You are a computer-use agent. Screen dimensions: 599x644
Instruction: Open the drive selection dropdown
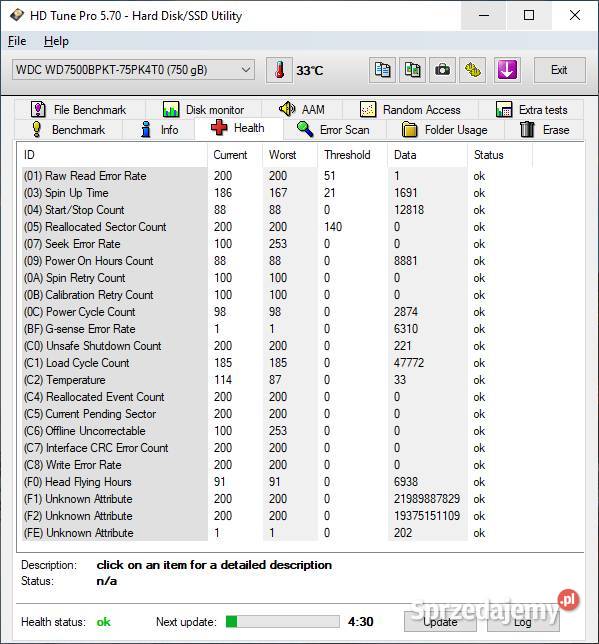[133, 70]
